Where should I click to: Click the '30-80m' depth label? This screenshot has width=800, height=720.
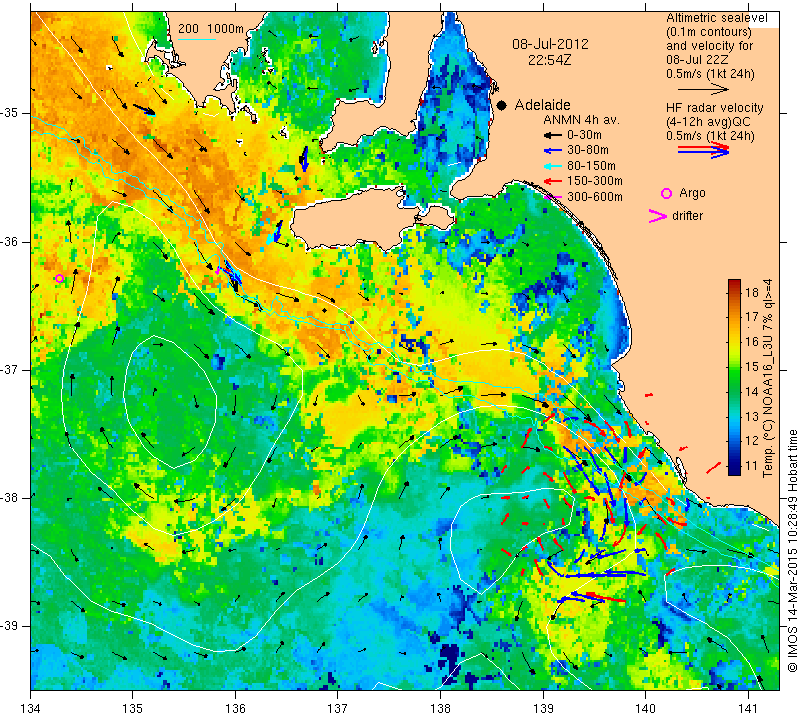tap(588, 151)
